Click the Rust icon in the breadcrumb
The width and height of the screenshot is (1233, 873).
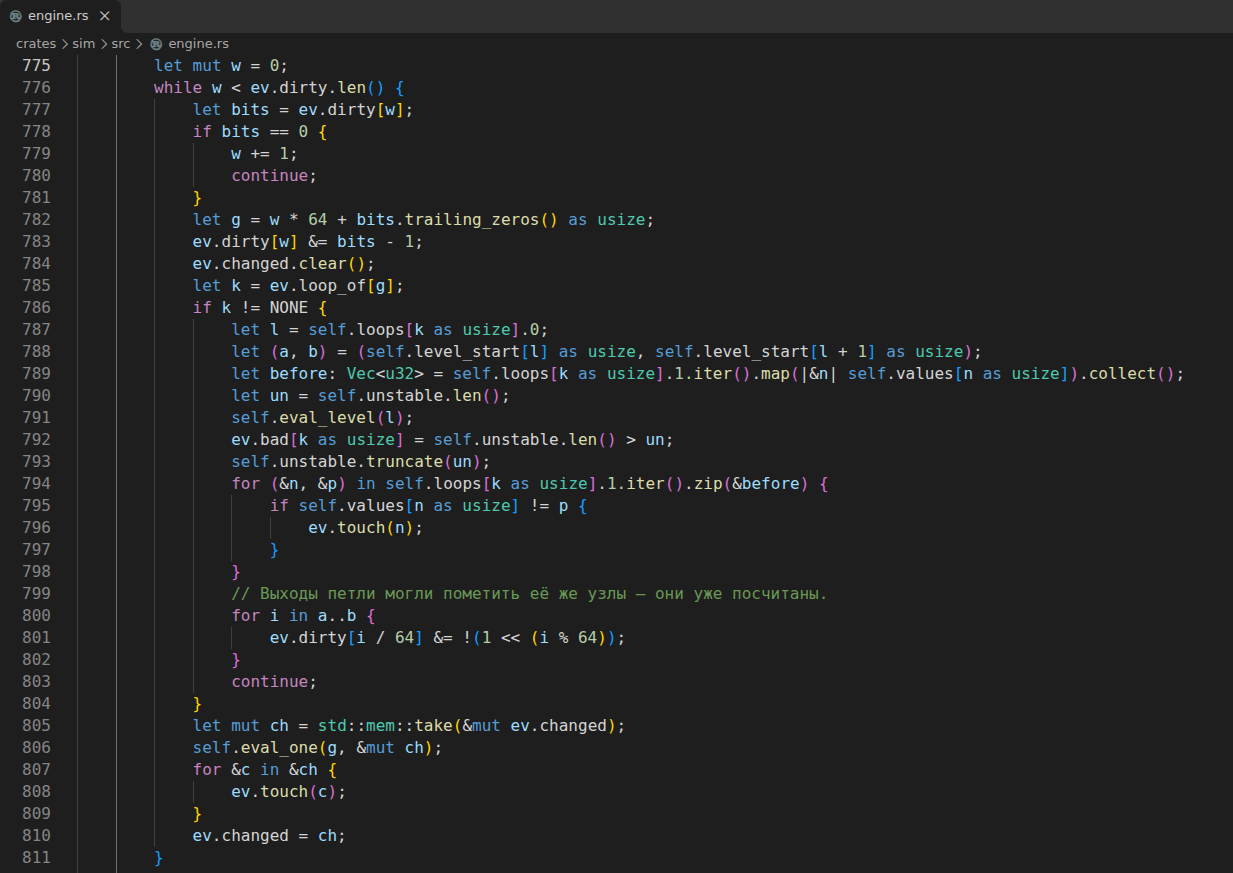tap(156, 44)
